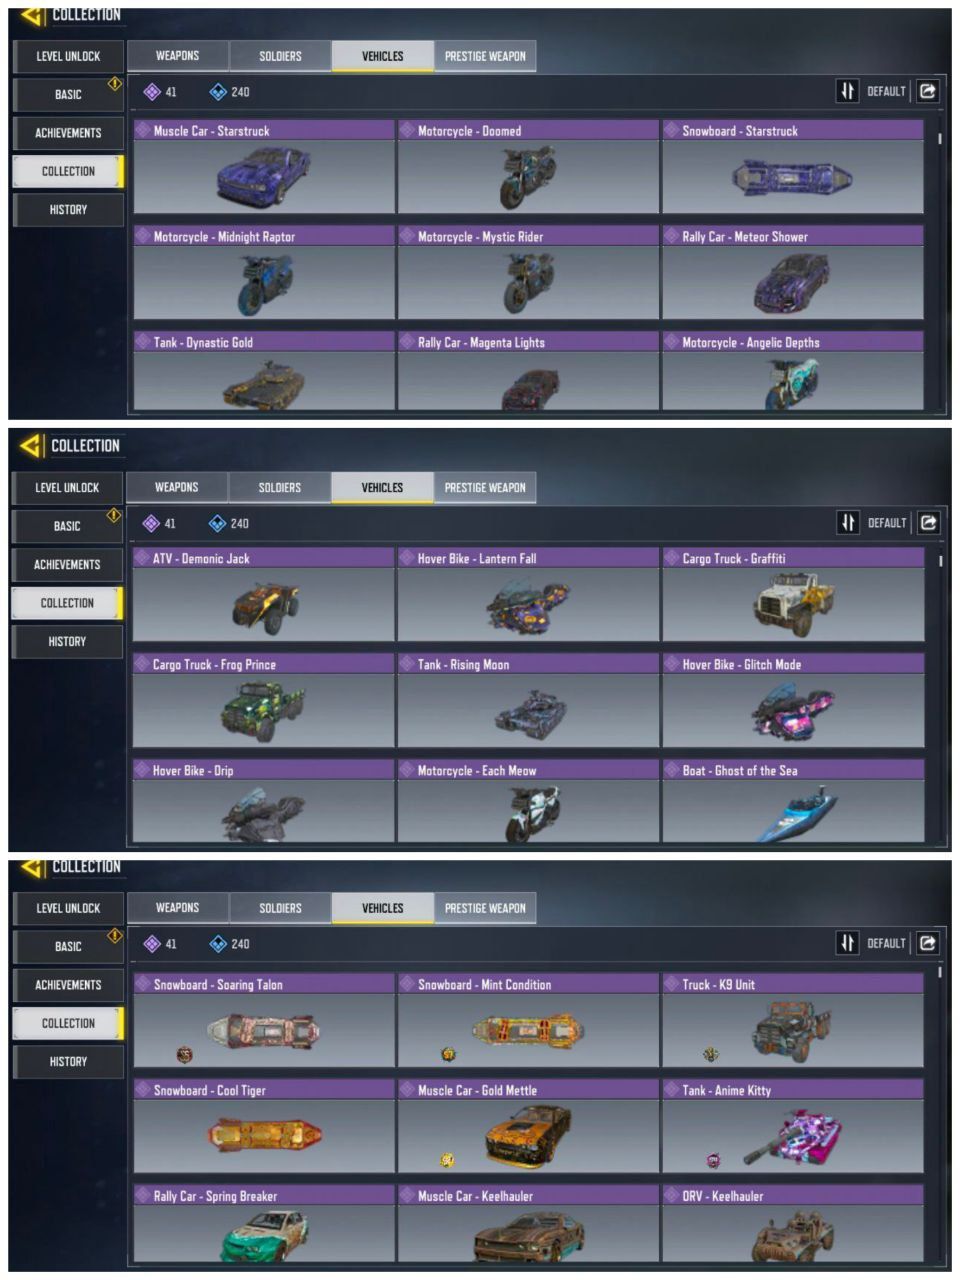Open the DEFAULT sort dropdown above Snowboard - Starstruck
The image size is (960, 1280).
(885, 91)
